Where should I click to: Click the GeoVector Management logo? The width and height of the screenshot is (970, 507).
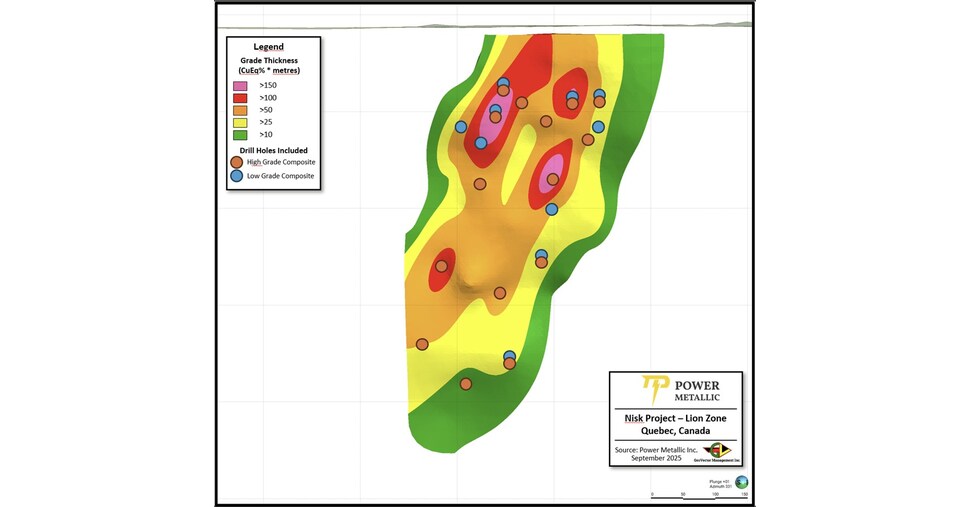(x=716, y=451)
